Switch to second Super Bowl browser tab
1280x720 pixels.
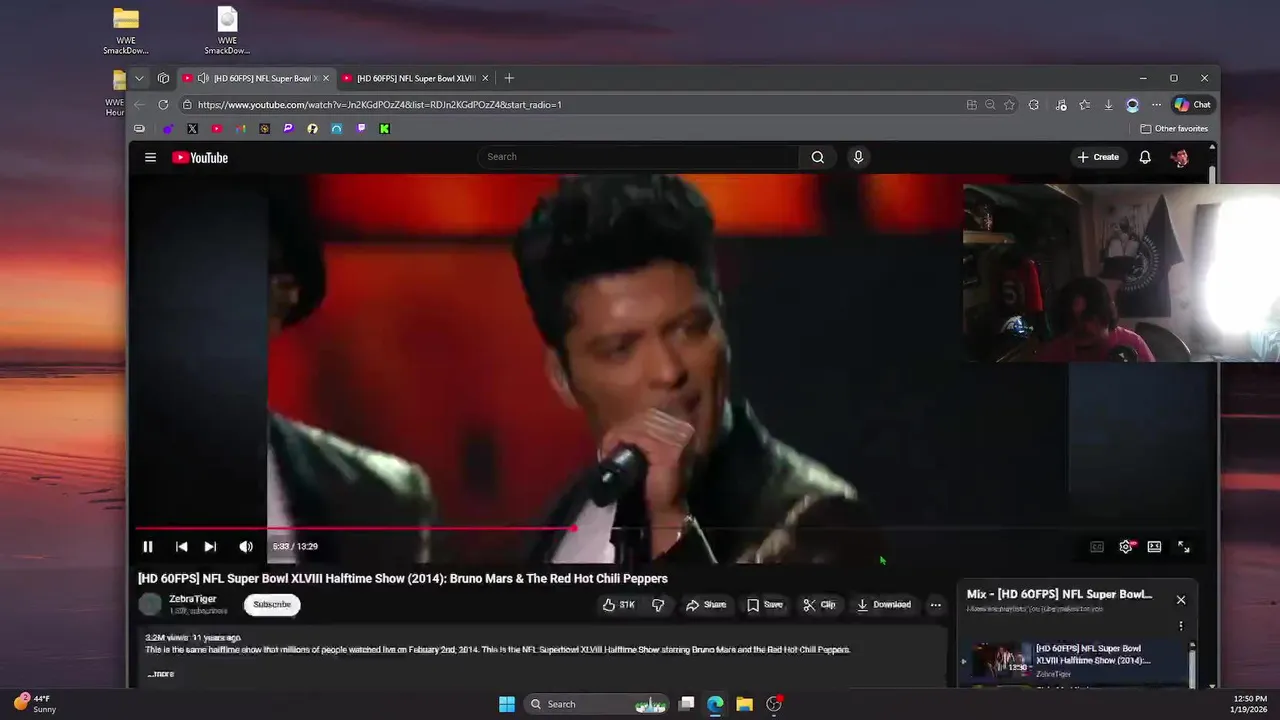[x=415, y=78]
